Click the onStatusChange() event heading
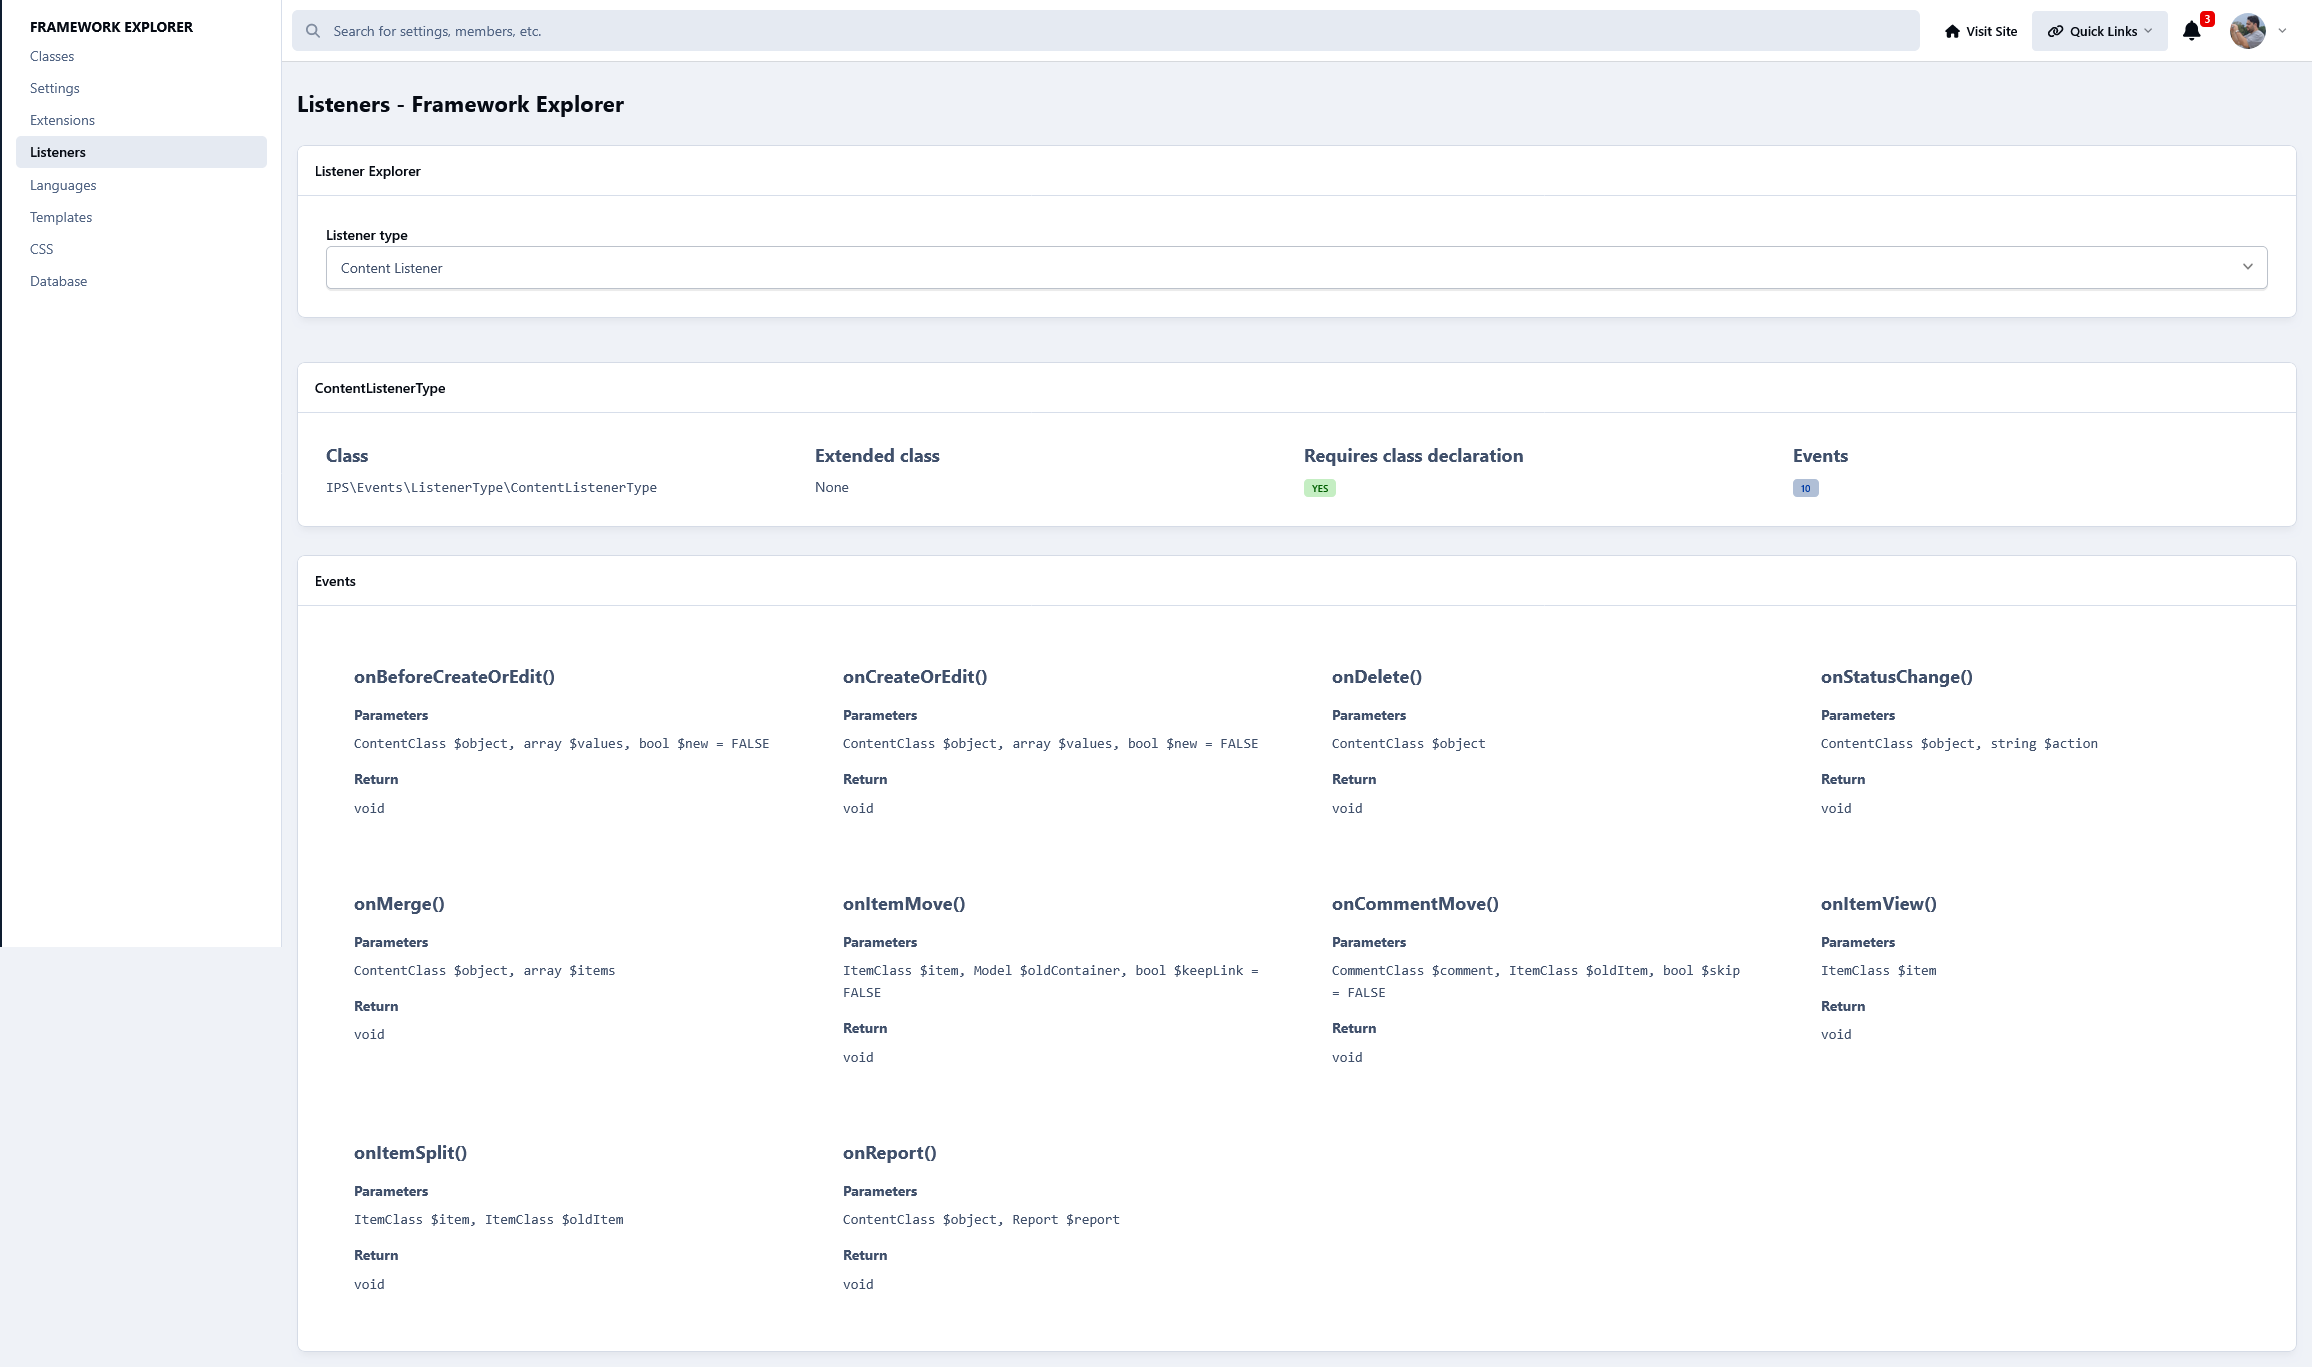 click(1897, 677)
